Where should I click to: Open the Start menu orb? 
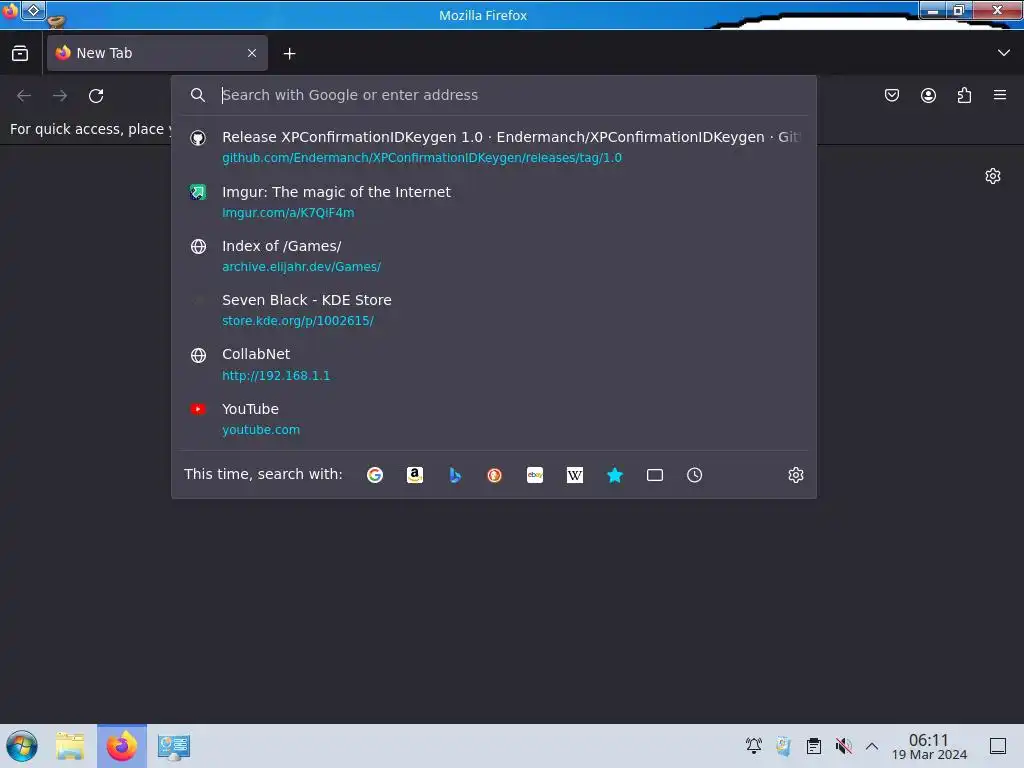(x=22, y=746)
